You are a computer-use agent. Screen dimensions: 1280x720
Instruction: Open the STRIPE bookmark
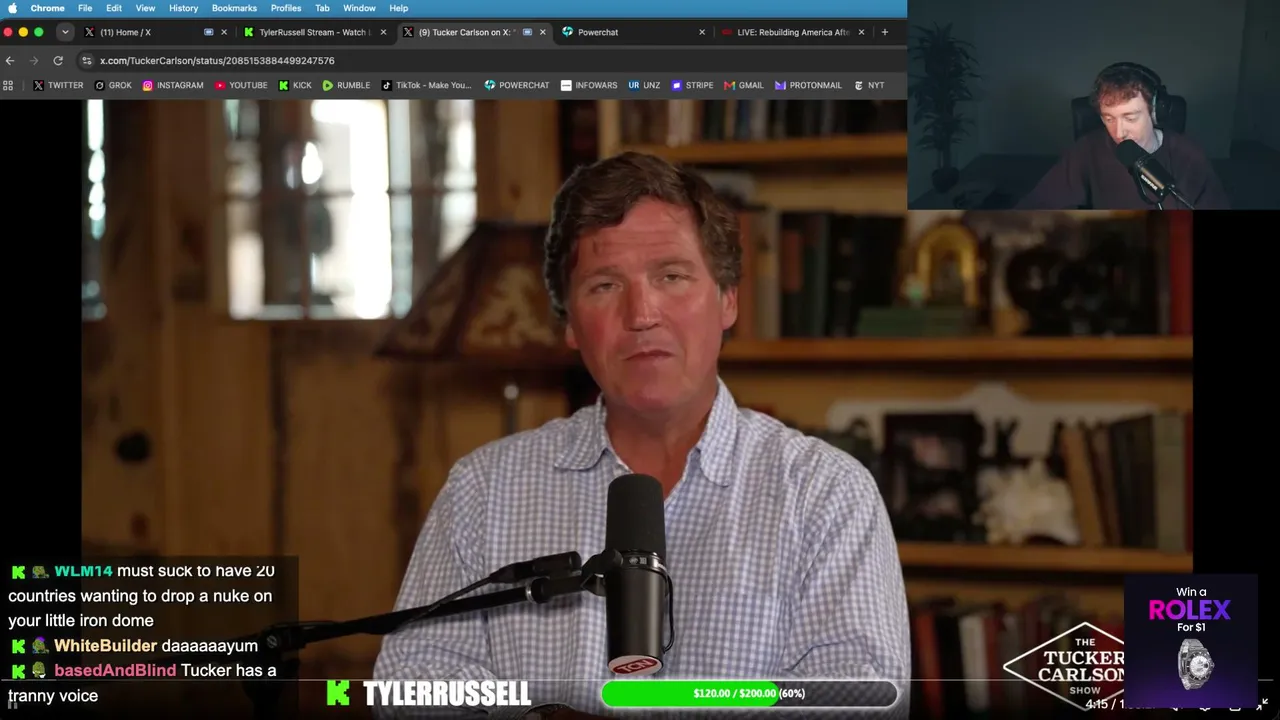pos(692,85)
